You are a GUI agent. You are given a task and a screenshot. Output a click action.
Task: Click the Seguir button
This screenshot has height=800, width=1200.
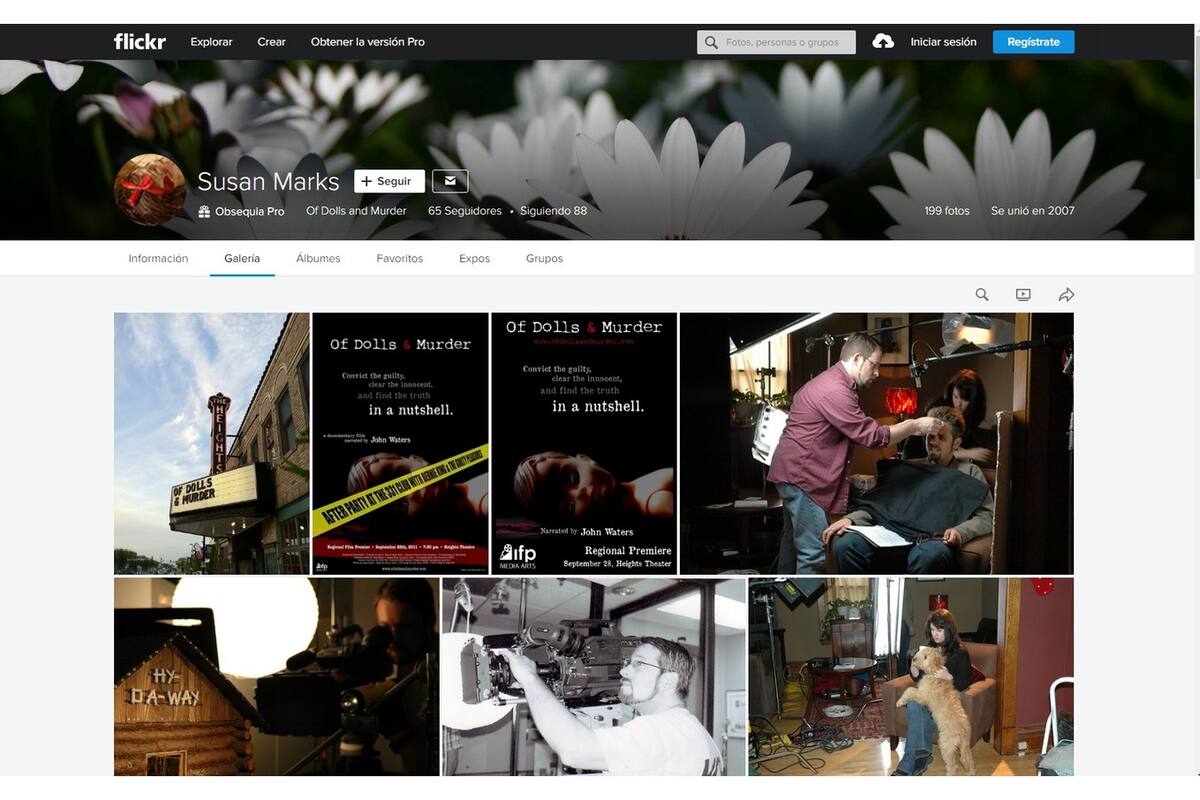point(389,181)
